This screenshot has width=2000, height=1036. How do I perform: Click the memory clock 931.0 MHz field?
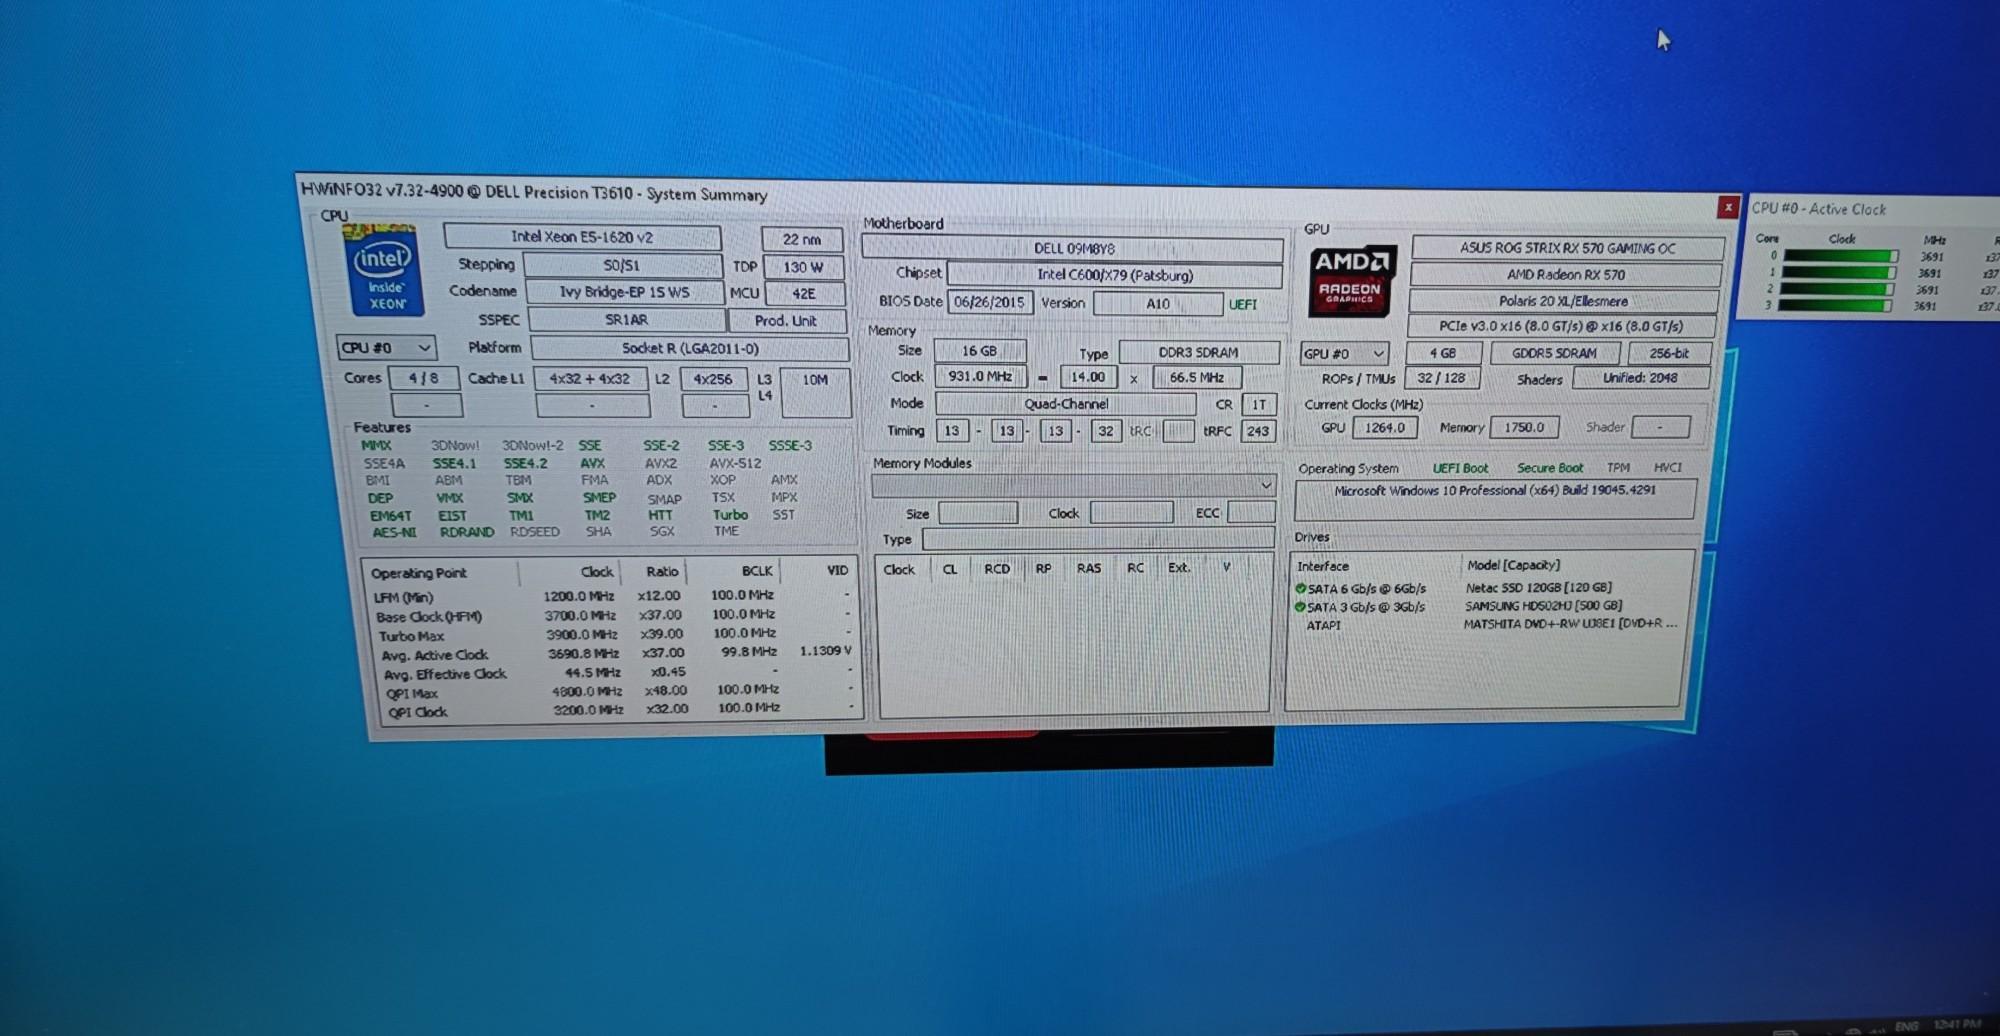pyautogui.click(x=980, y=376)
